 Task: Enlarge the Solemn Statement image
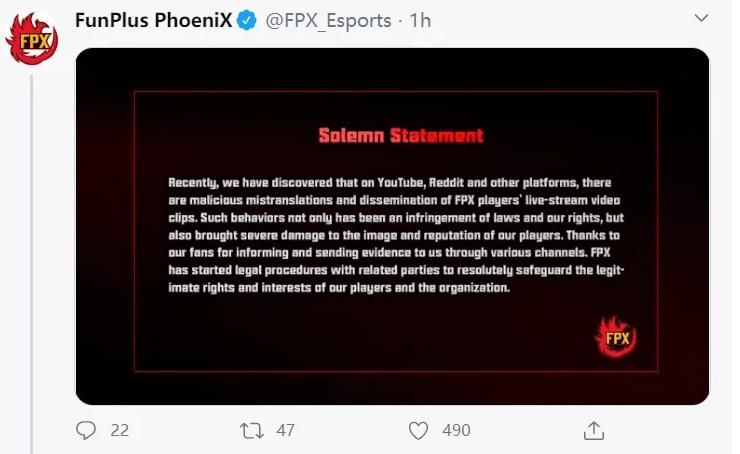point(392,226)
